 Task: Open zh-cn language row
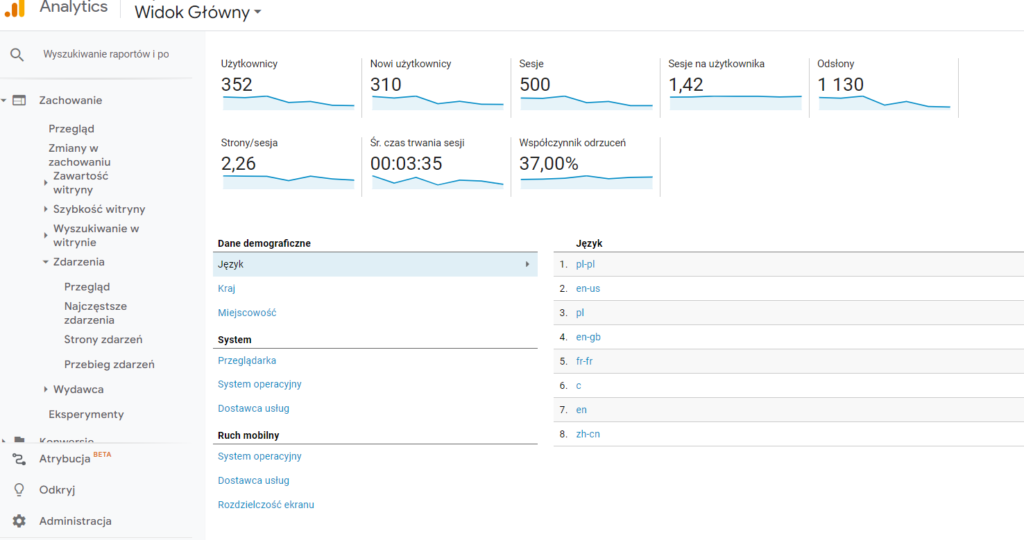588,434
